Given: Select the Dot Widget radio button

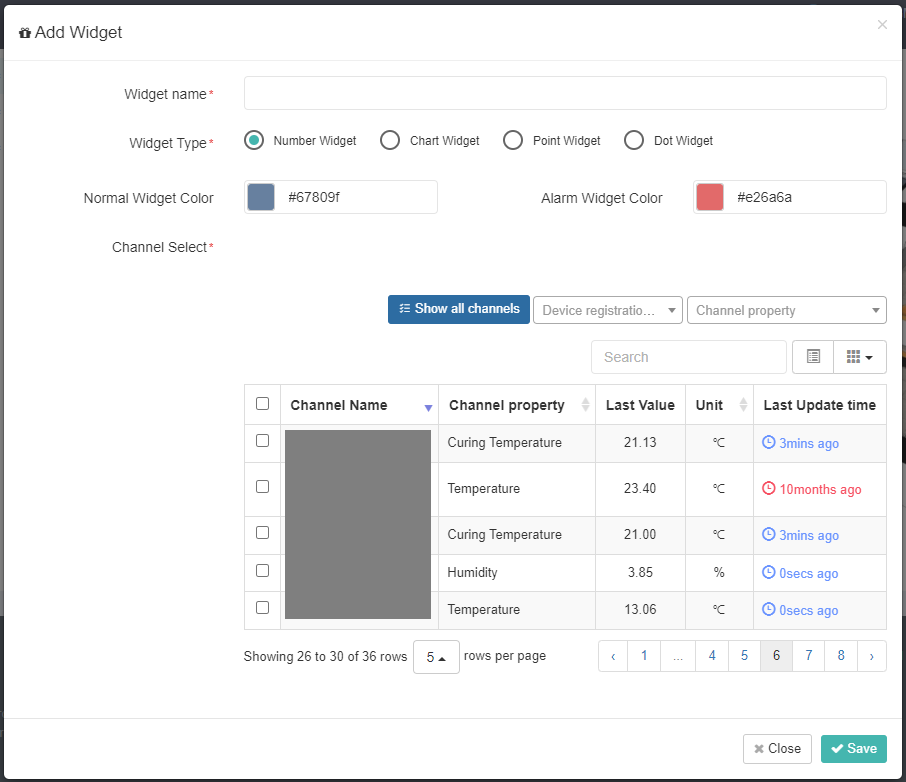Looking at the screenshot, I should click(x=634, y=140).
